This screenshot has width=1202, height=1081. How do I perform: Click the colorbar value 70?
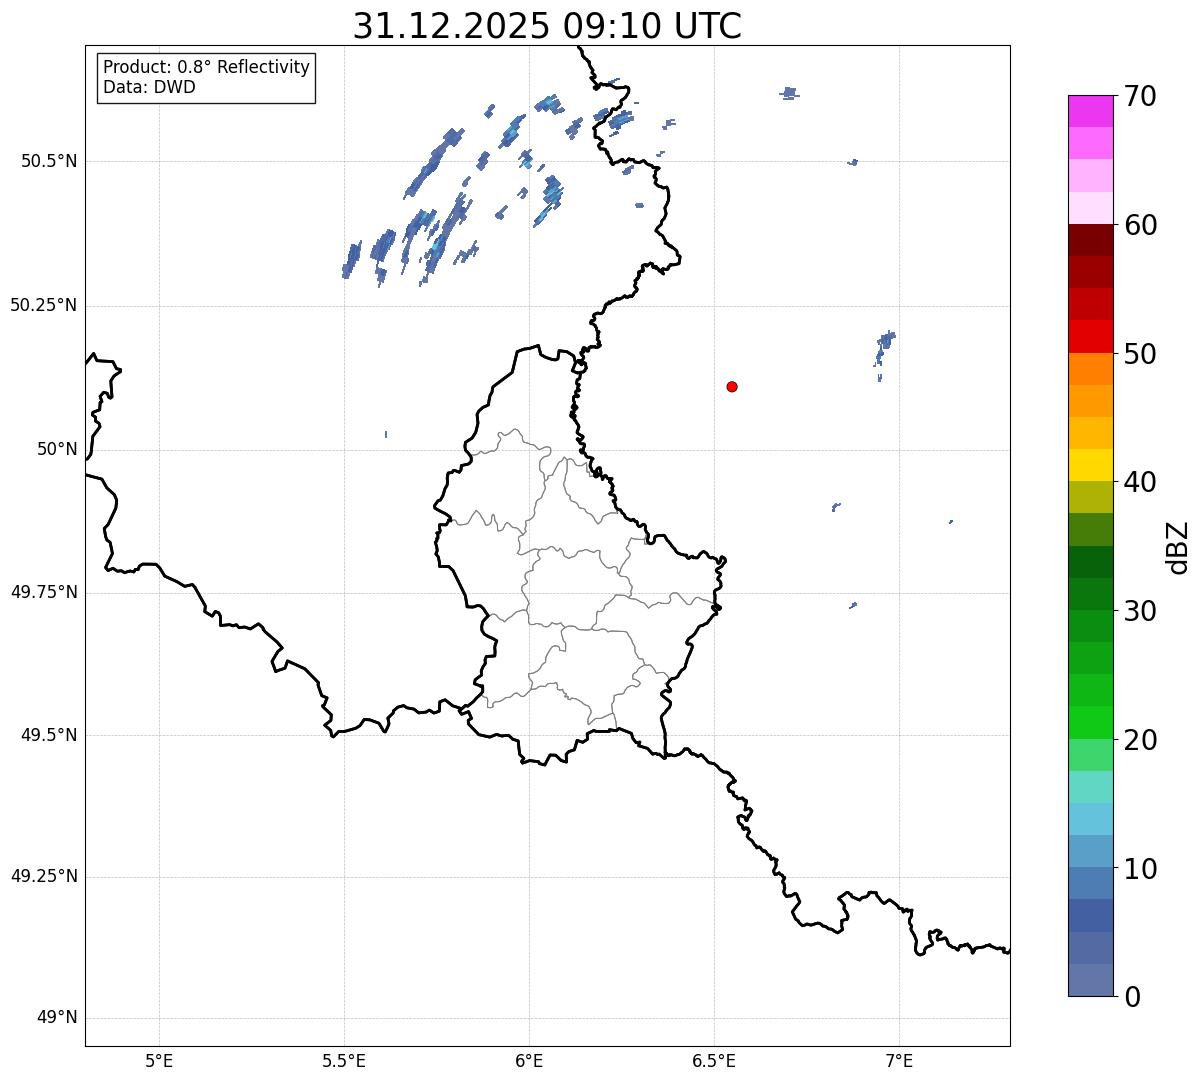click(x=1140, y=96)
